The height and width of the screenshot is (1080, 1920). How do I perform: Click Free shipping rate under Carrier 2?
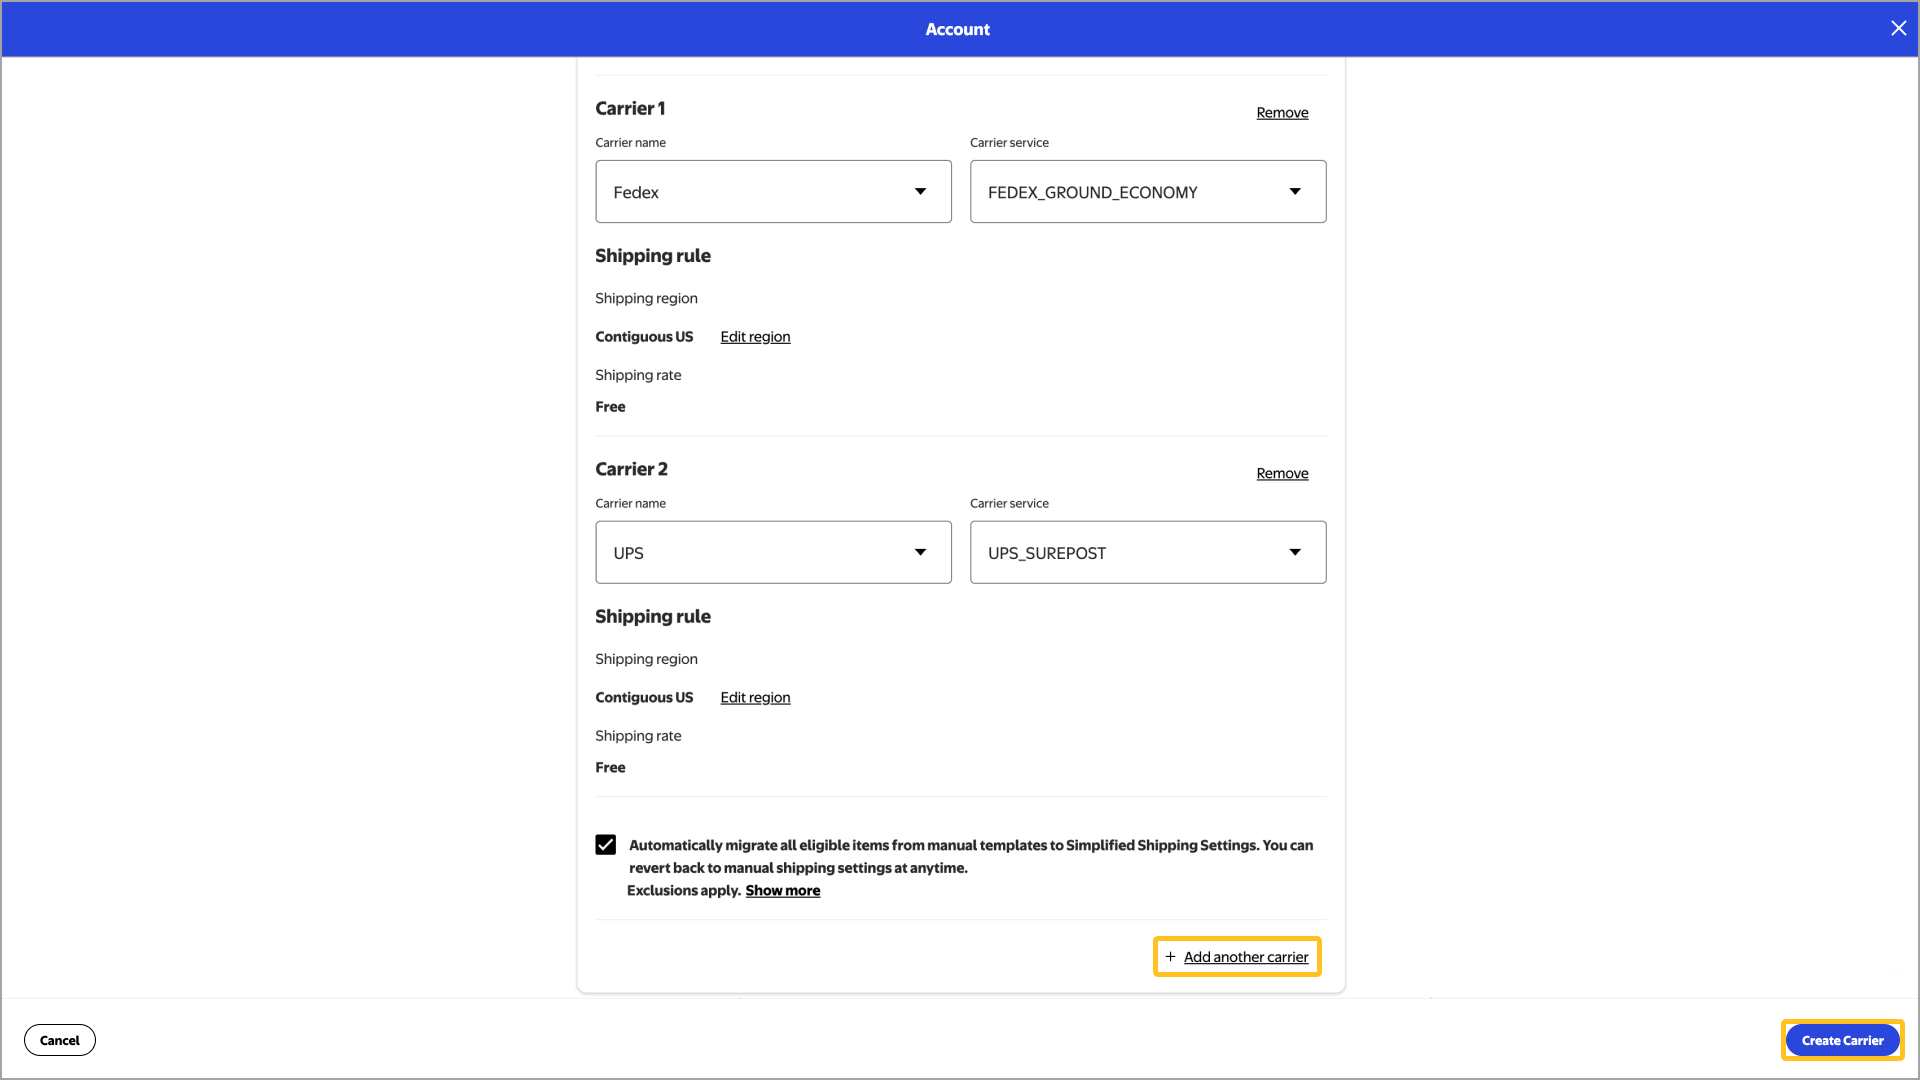tap(610, 768)
